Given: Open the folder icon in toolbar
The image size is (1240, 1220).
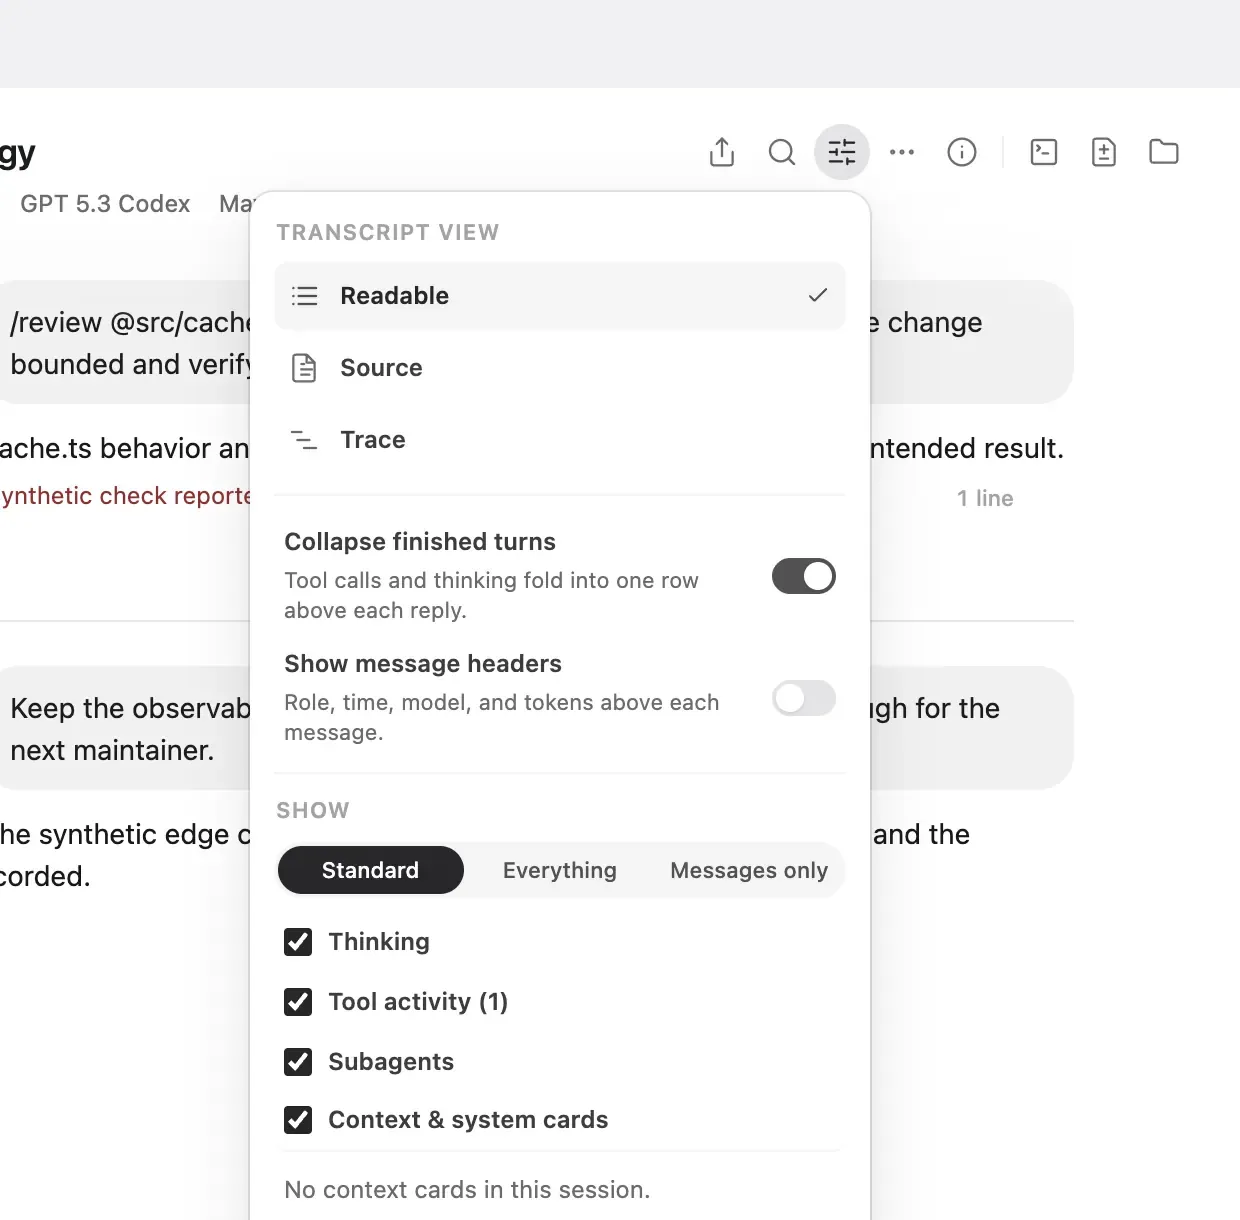Looking at the screenshot, I should [x=1164, y=152].
